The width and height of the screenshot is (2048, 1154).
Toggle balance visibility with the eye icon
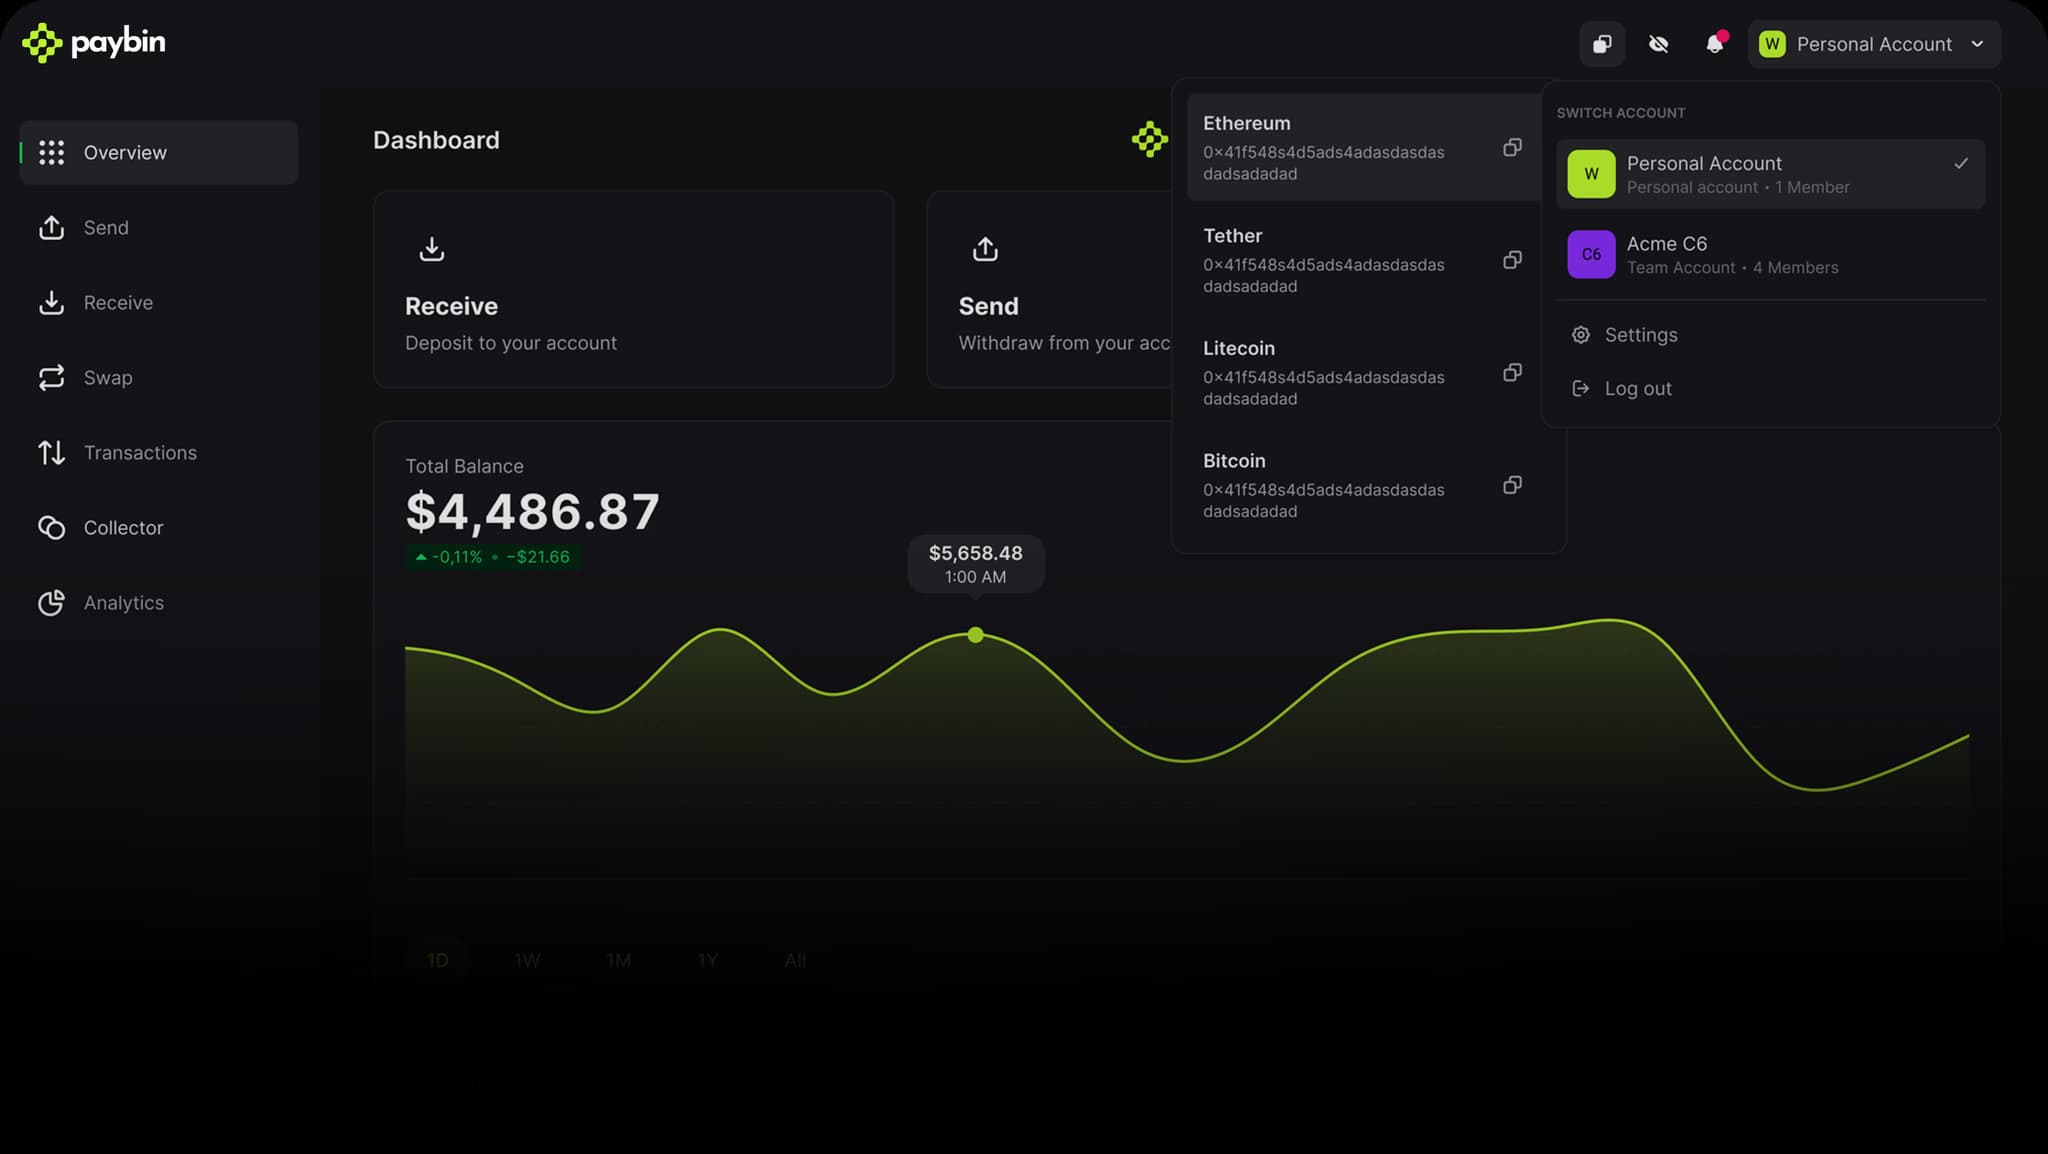(1659, 44)
